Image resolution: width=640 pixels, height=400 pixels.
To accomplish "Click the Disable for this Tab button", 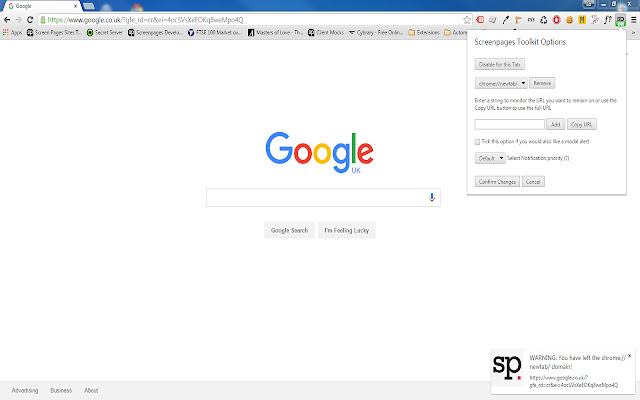I will click(499, 64).
